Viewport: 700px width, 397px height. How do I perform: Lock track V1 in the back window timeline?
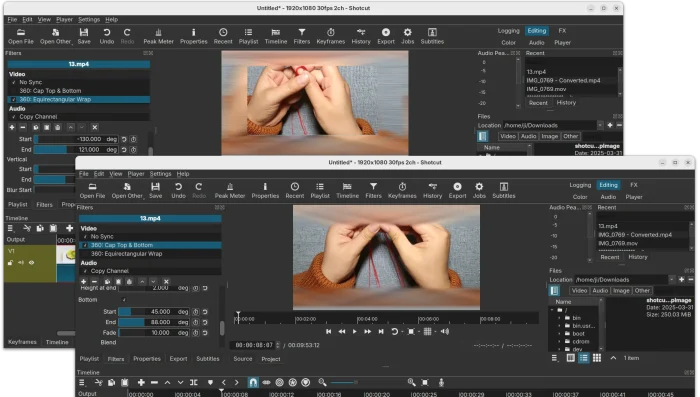tap(10, 263)
